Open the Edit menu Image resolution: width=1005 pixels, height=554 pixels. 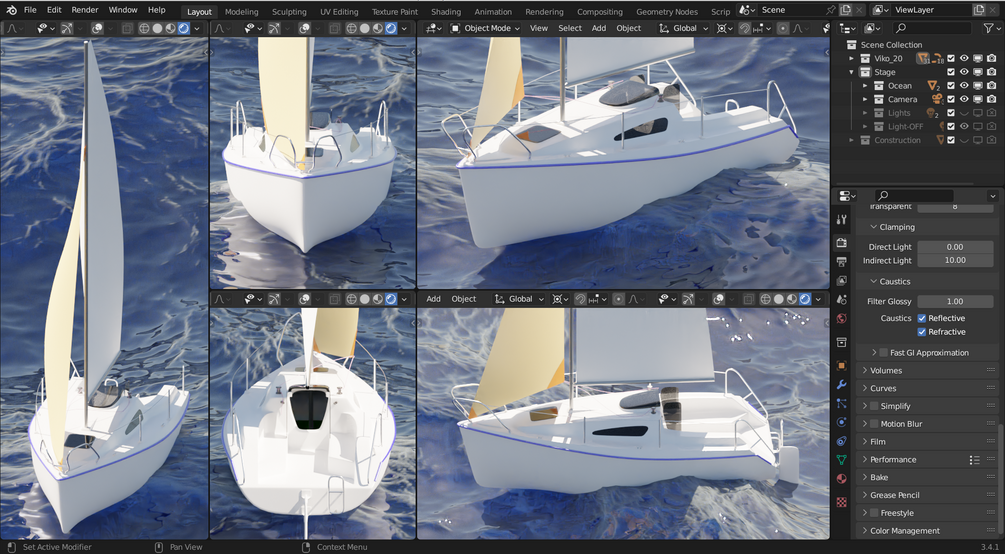point(54,10)
